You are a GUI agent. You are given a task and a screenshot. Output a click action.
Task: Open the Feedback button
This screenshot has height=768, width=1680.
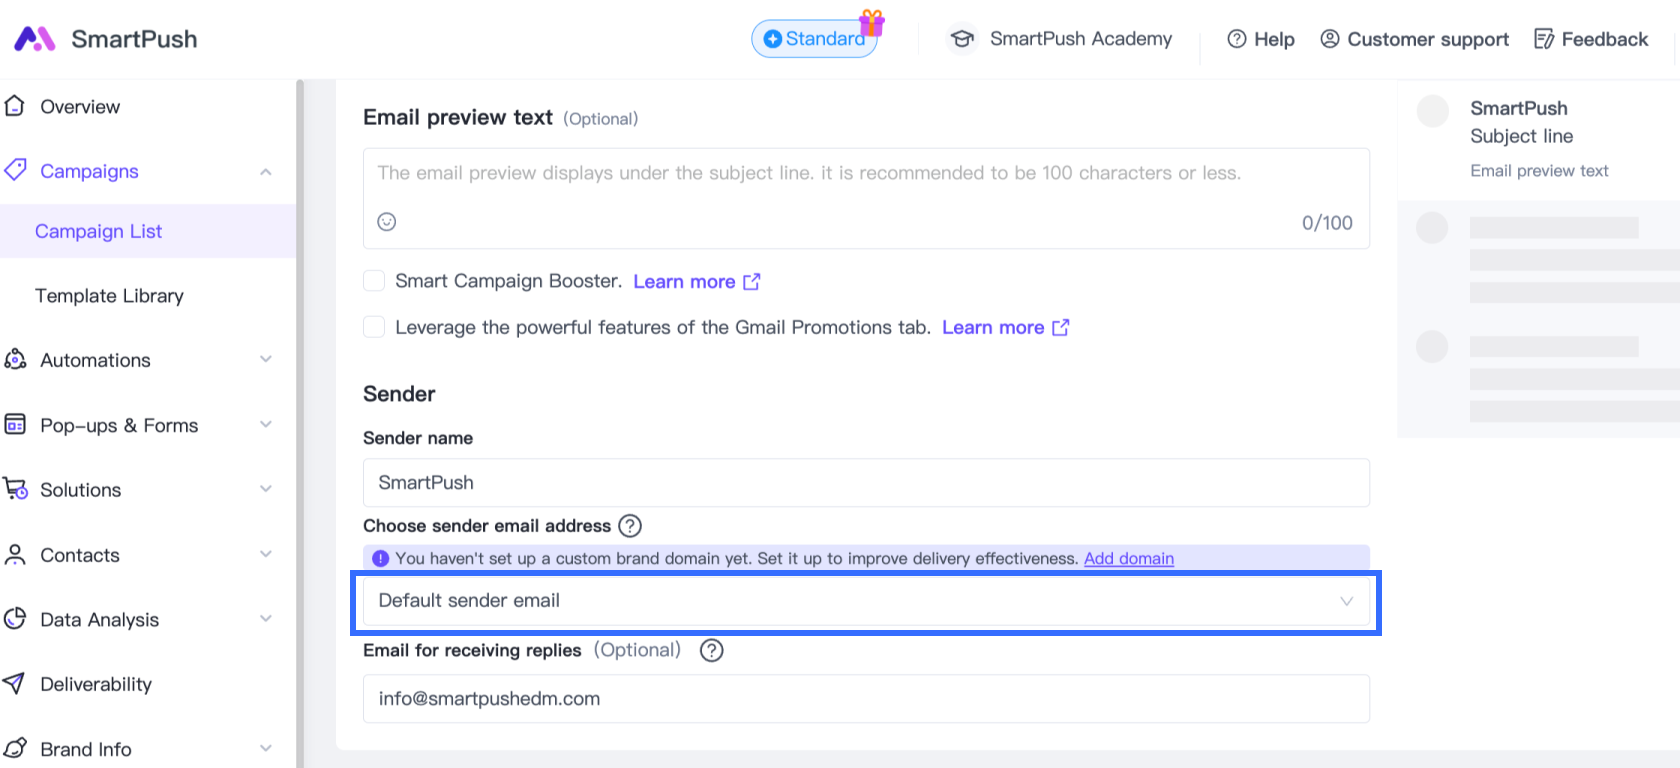(x=1591, y=39)
